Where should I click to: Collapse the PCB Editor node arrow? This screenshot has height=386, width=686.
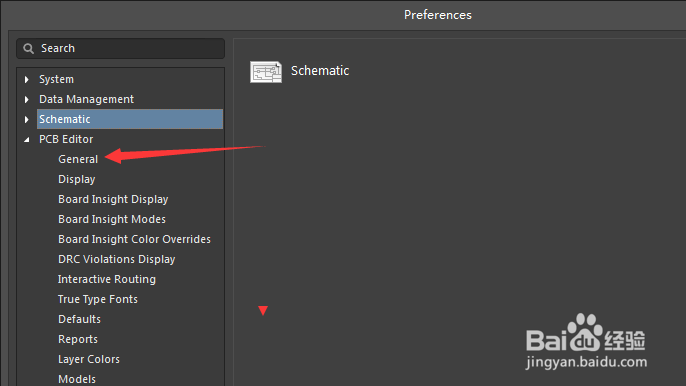click(27, 140)
